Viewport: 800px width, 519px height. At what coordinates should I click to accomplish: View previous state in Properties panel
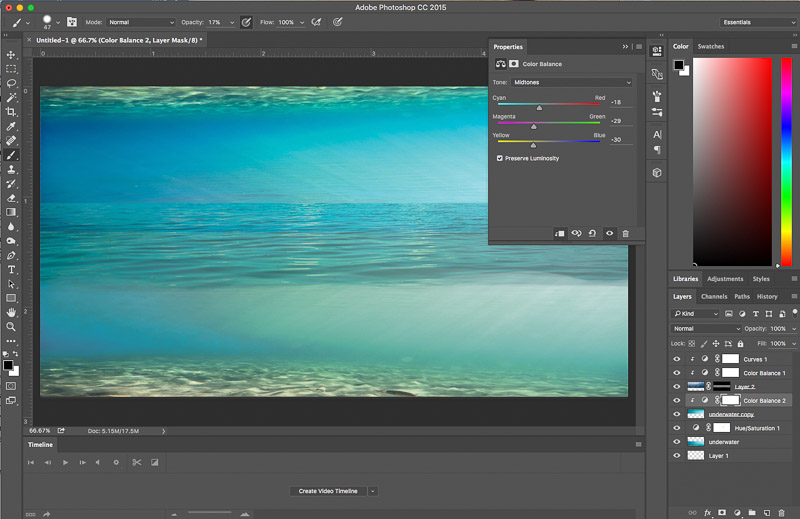coord(576,233)
